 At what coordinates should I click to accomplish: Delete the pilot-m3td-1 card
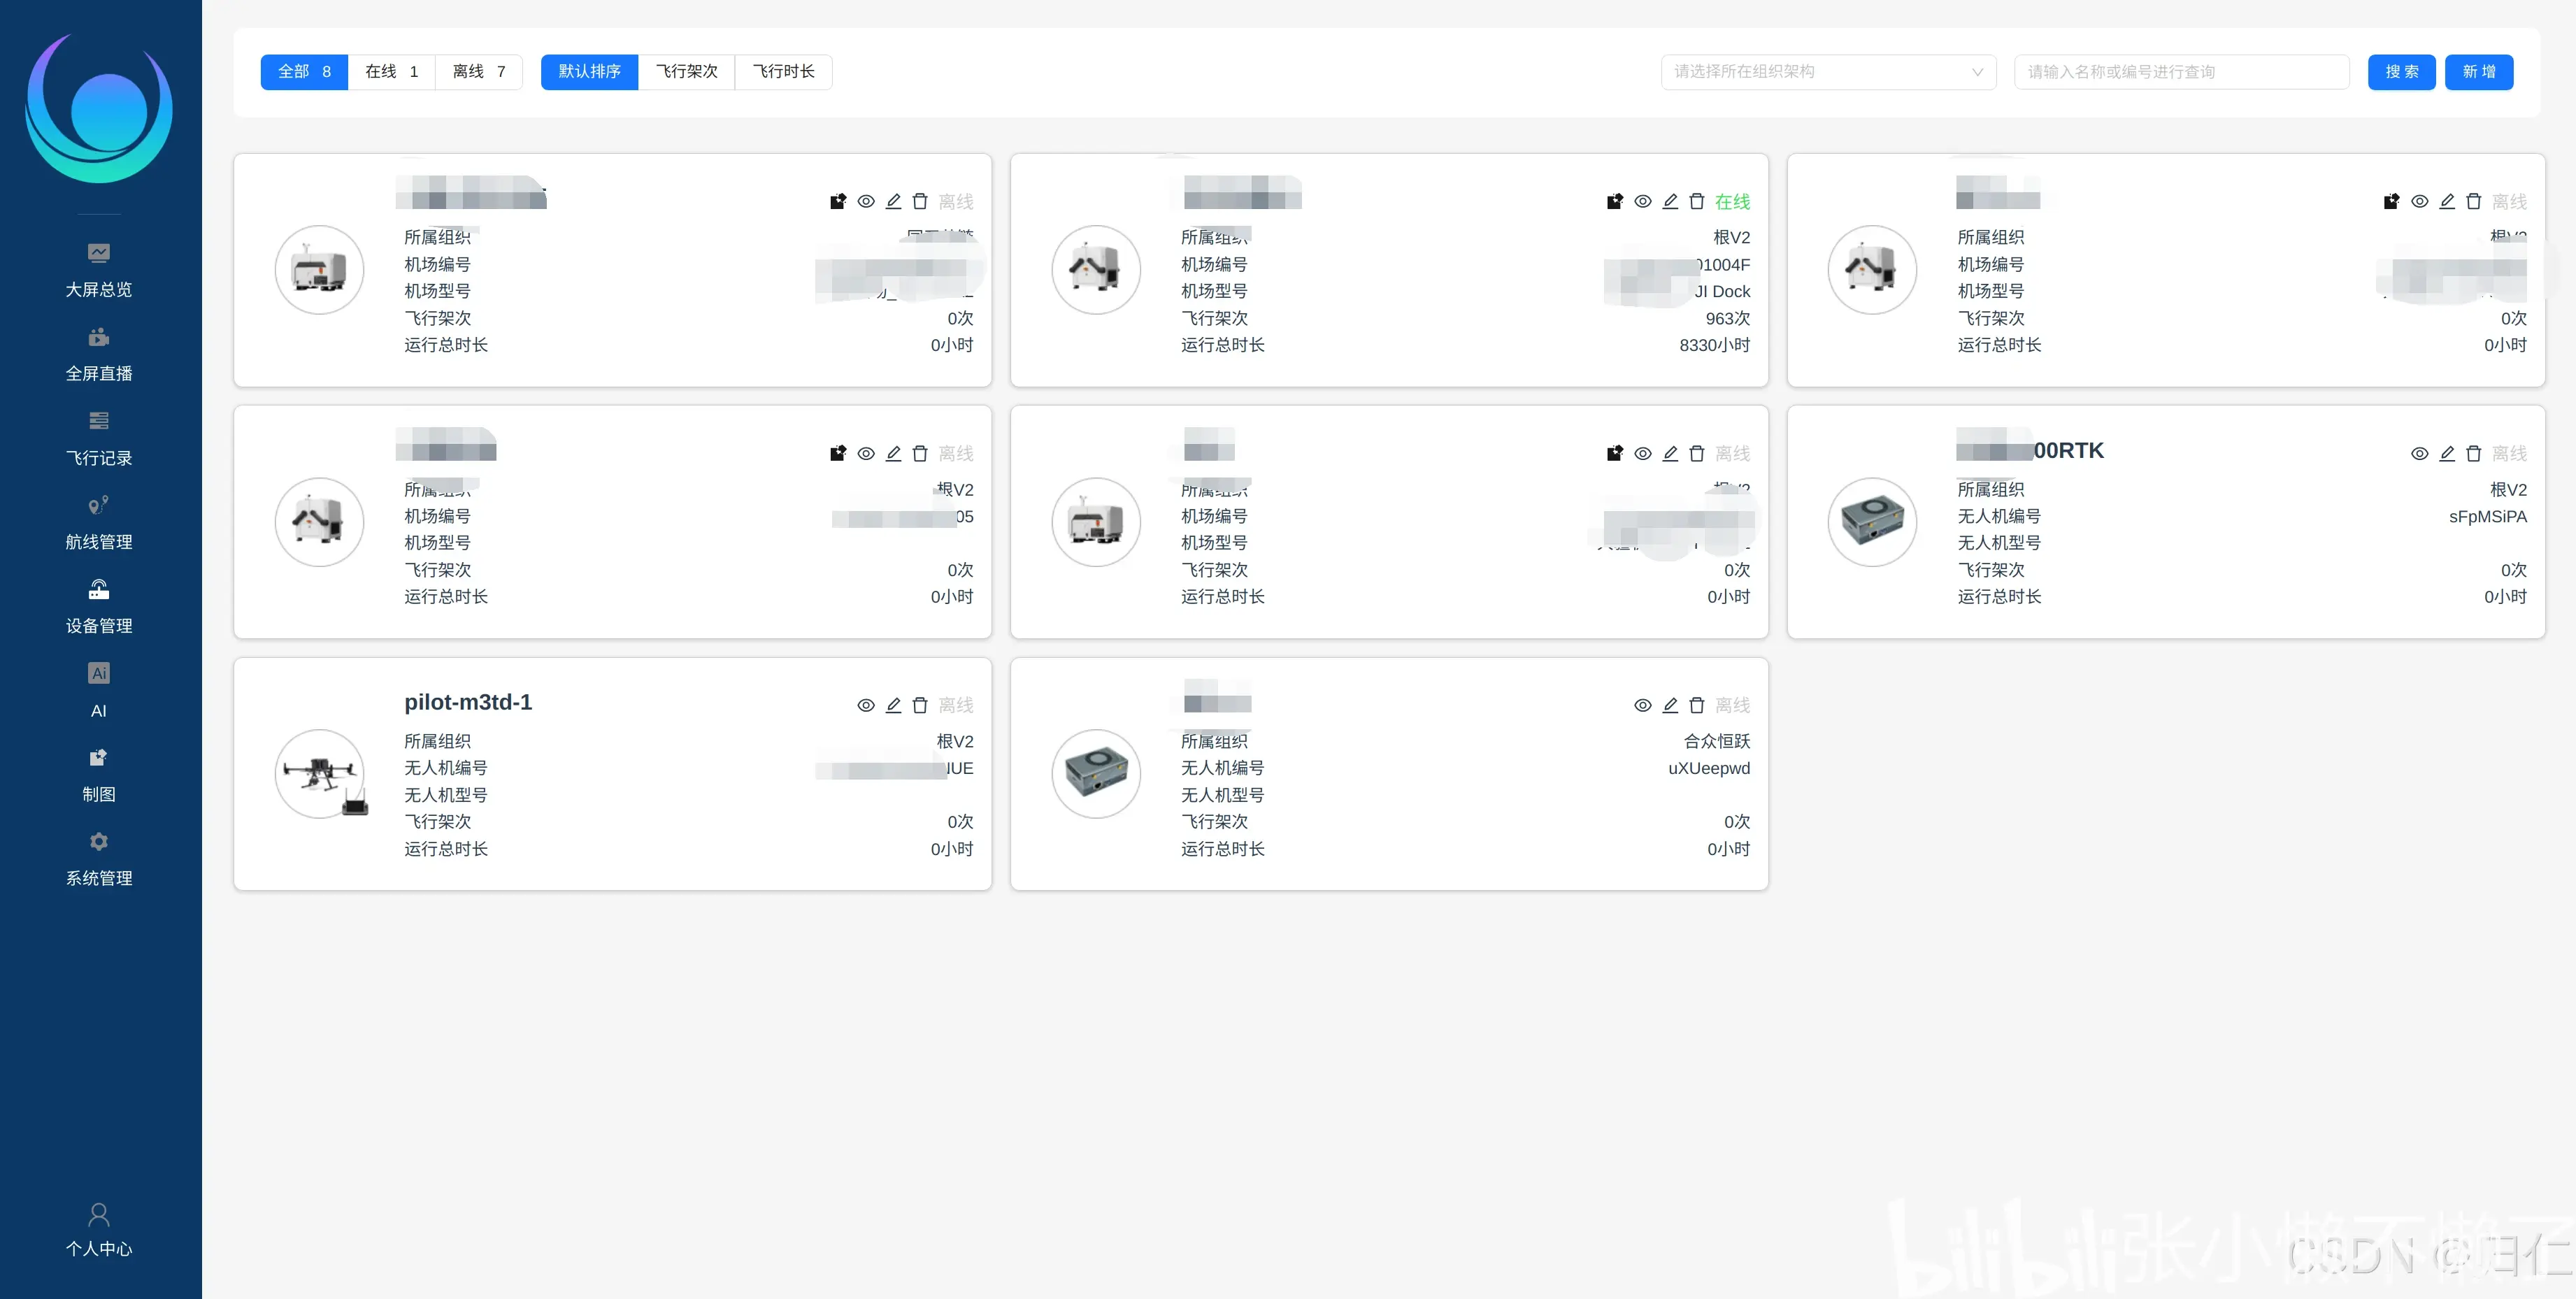pyautogui.click(x=920, y=705)
